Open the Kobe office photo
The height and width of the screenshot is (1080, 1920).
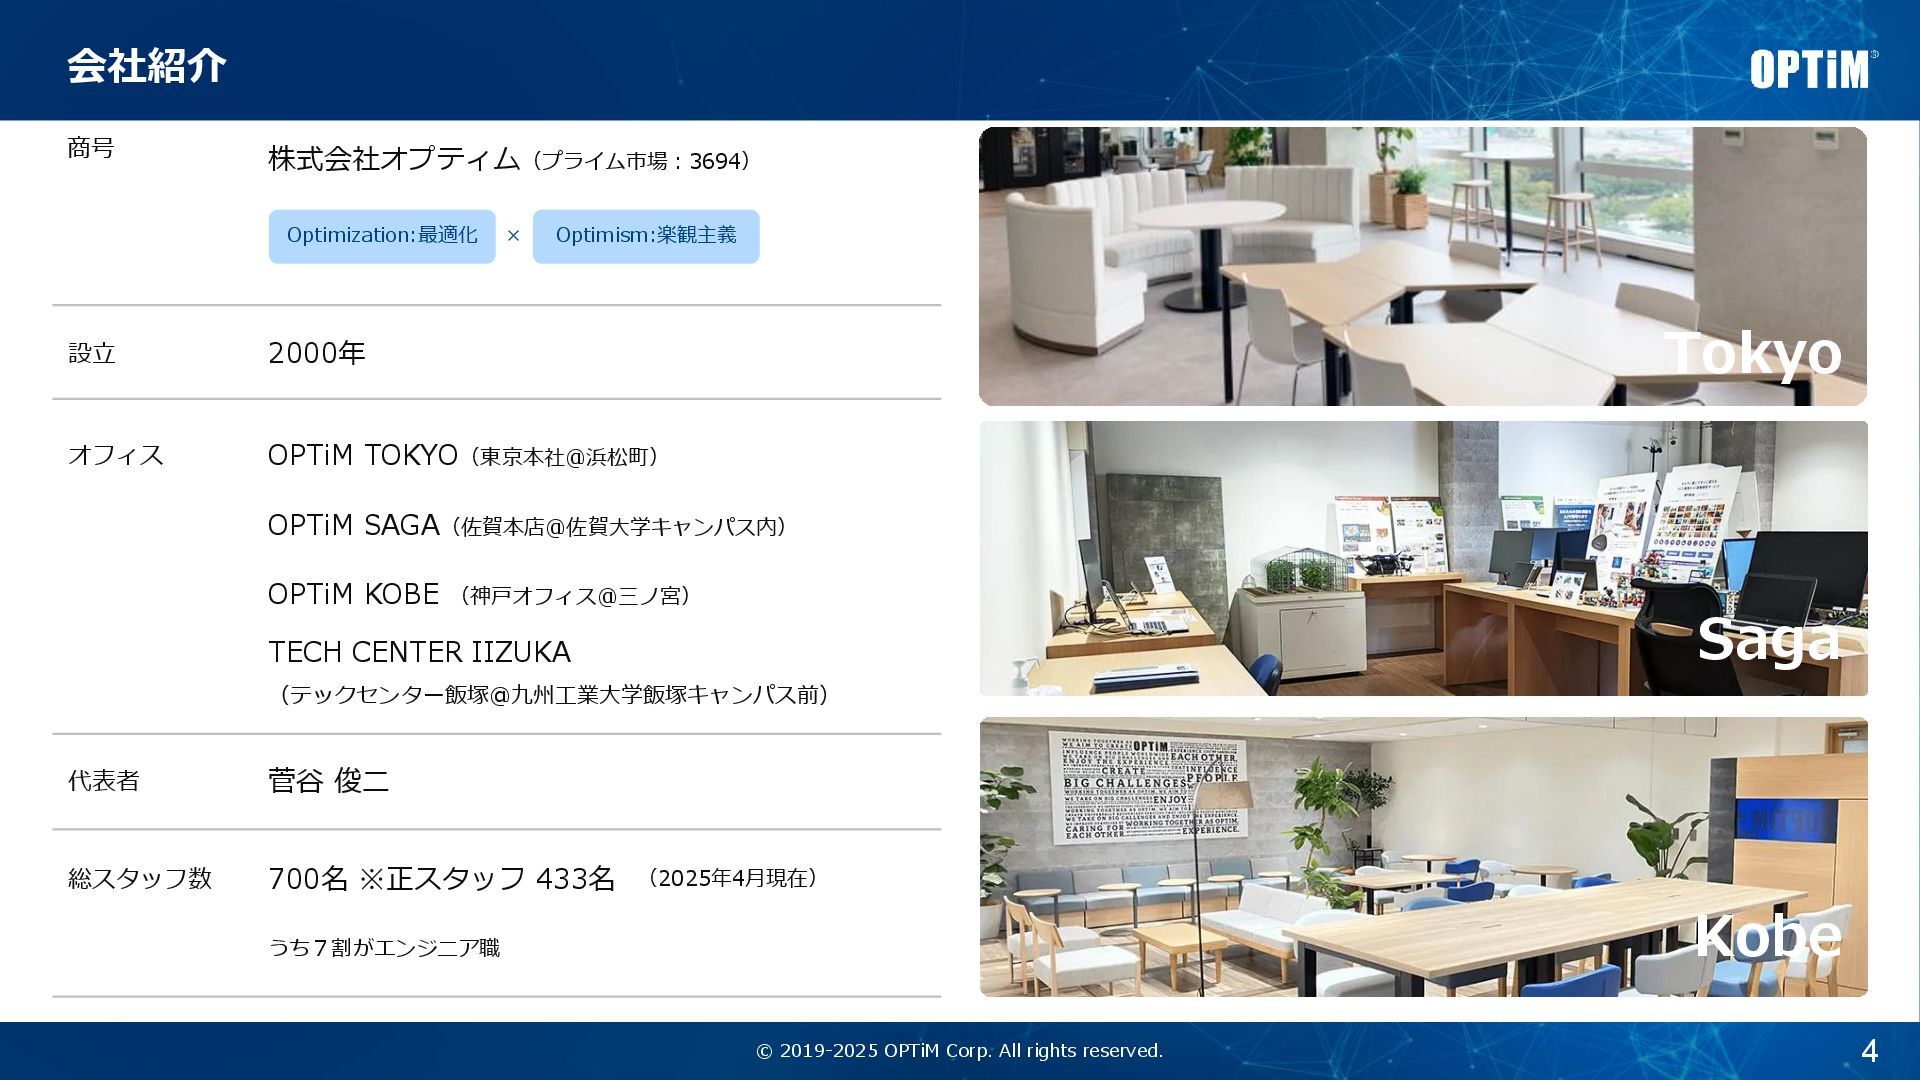coord(1423,856)
